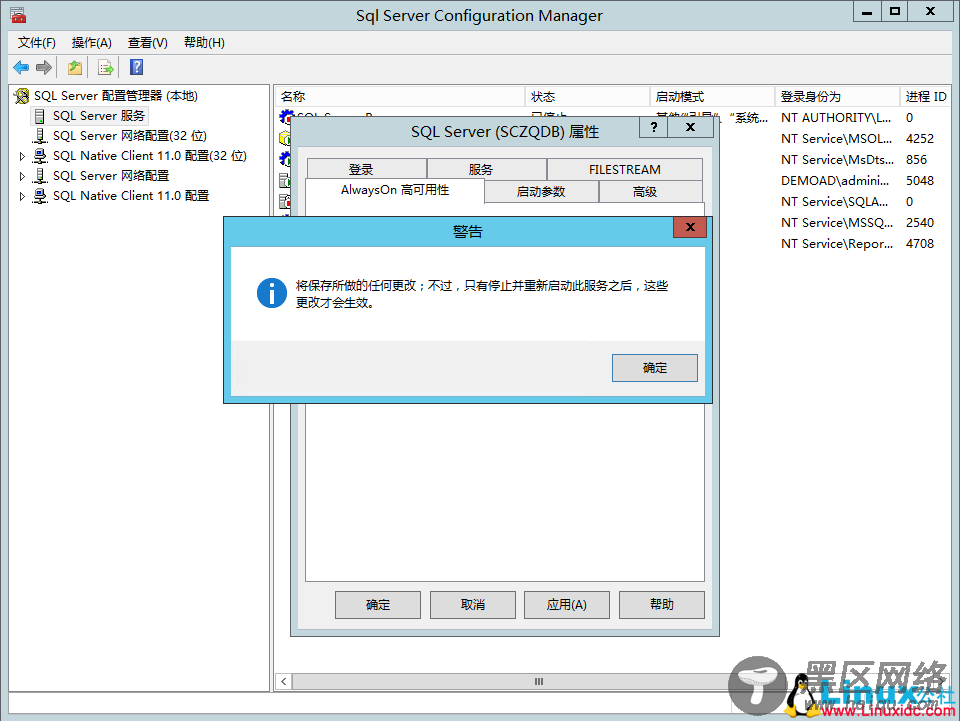960x721 pixels.
Task: Click NT Service\MSOL... login cell
Action: 836,139
